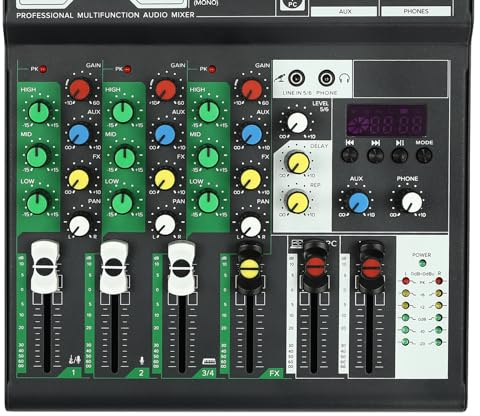
Task: Click the PHONE headphone output jack
Action: click(326, 79)
